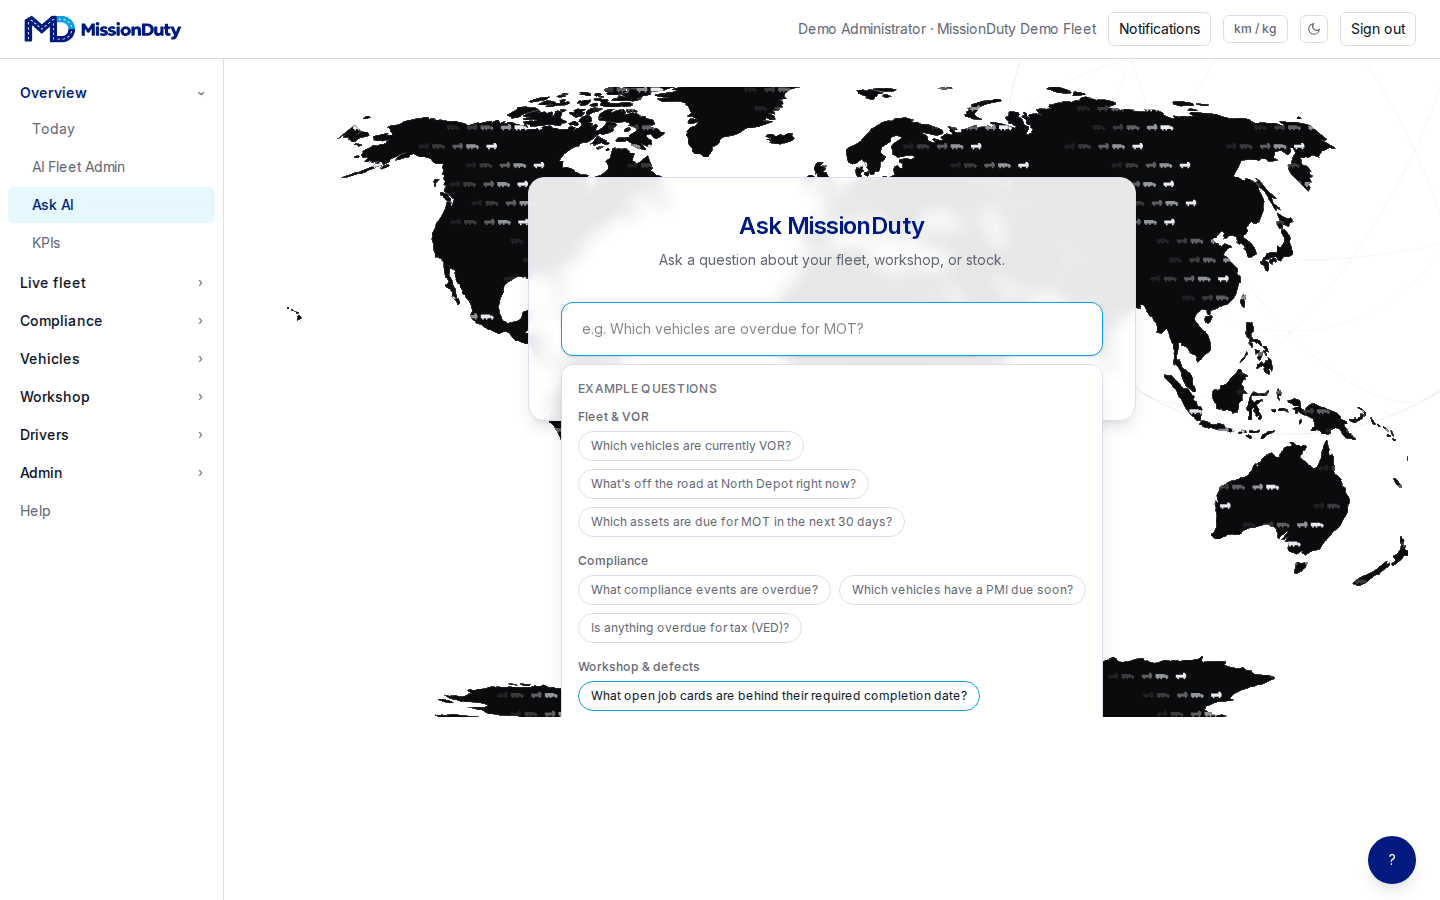Click the 'Compliance' example group label
This screenshot has width=1440, height=900.
613,561
